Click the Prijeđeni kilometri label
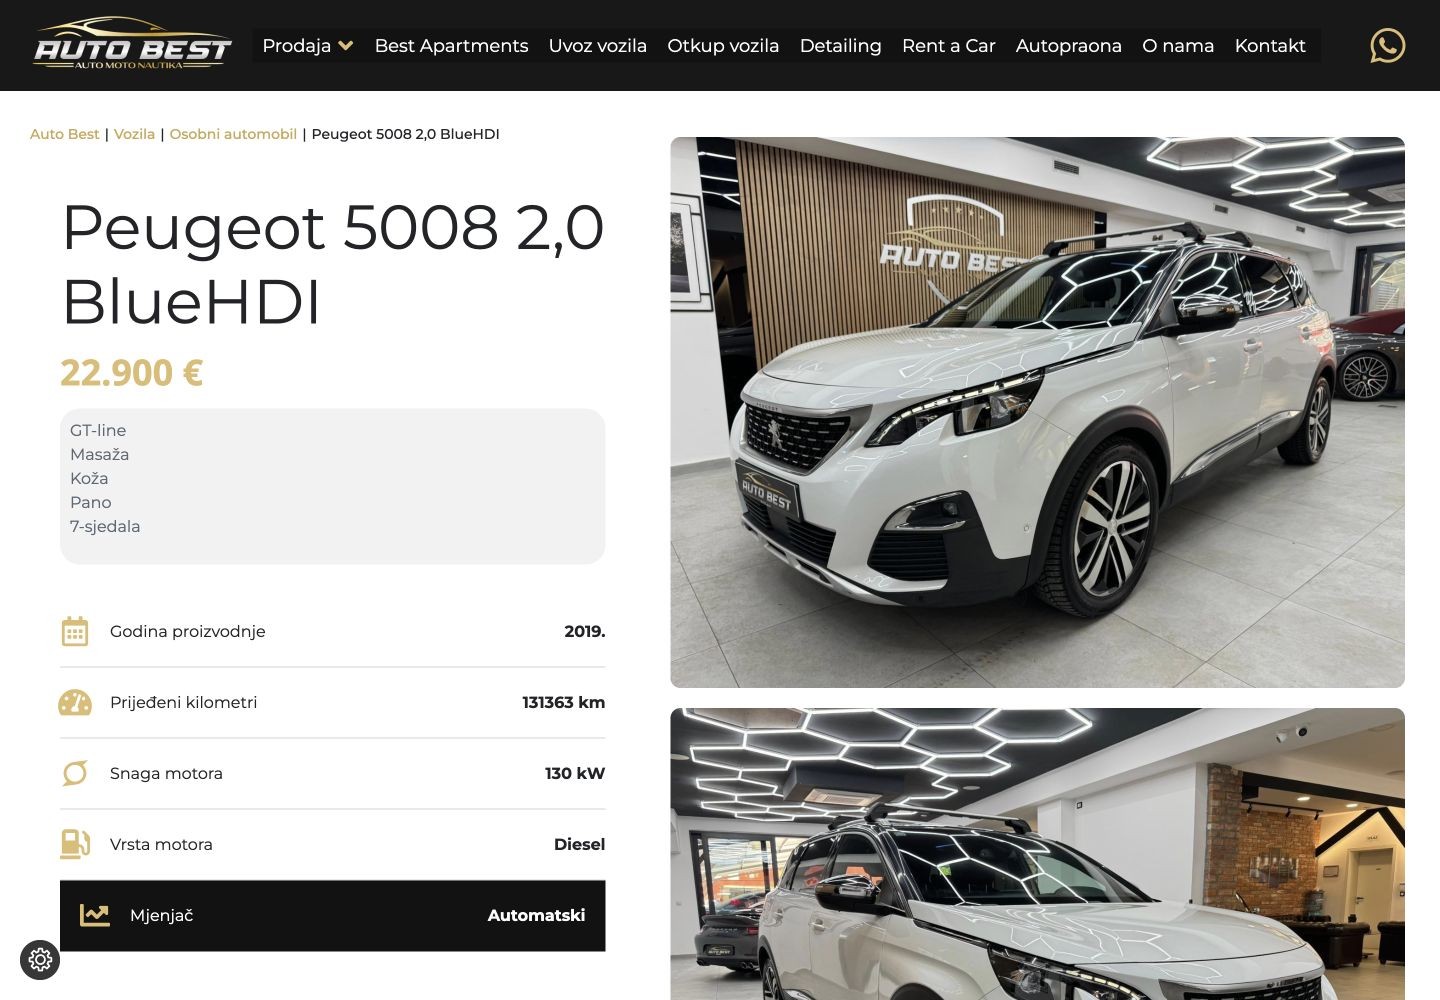Viewport: 1440px width, 1000px height. click(183, 702)
